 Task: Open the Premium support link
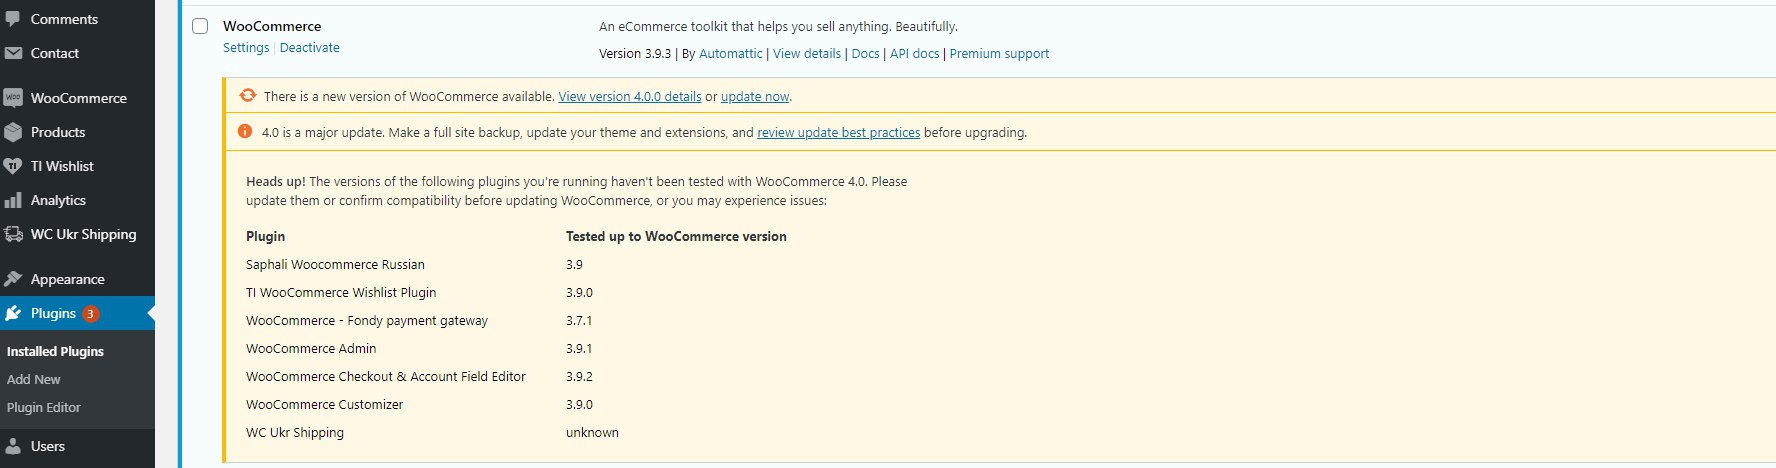pyautogui.click(x=1000, y=54)
